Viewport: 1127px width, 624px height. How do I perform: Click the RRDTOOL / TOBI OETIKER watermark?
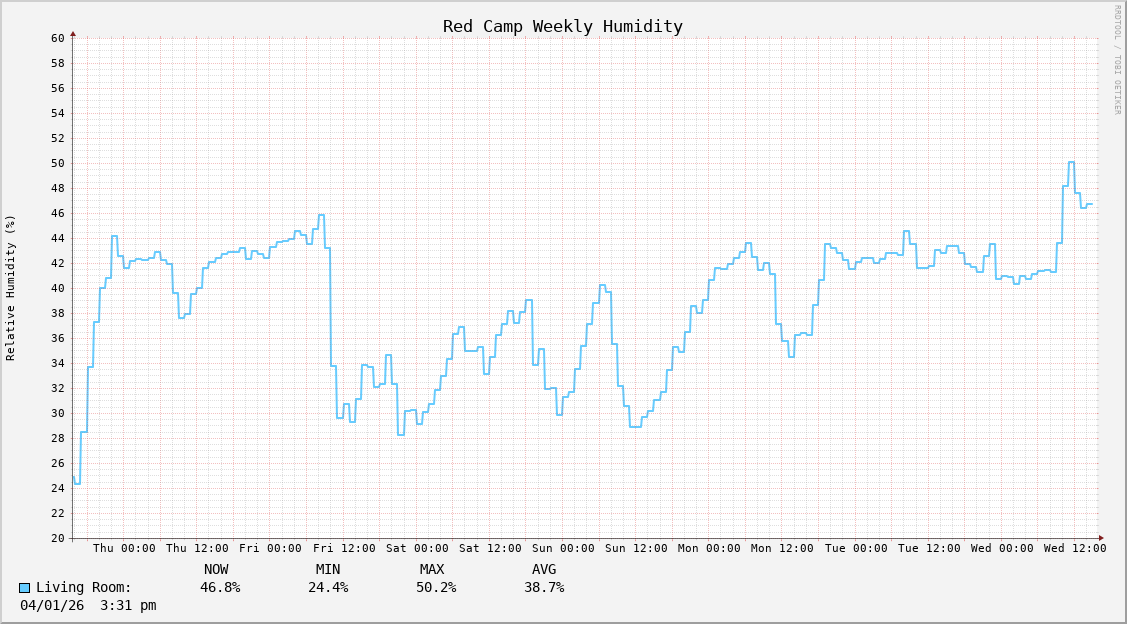1117,60
